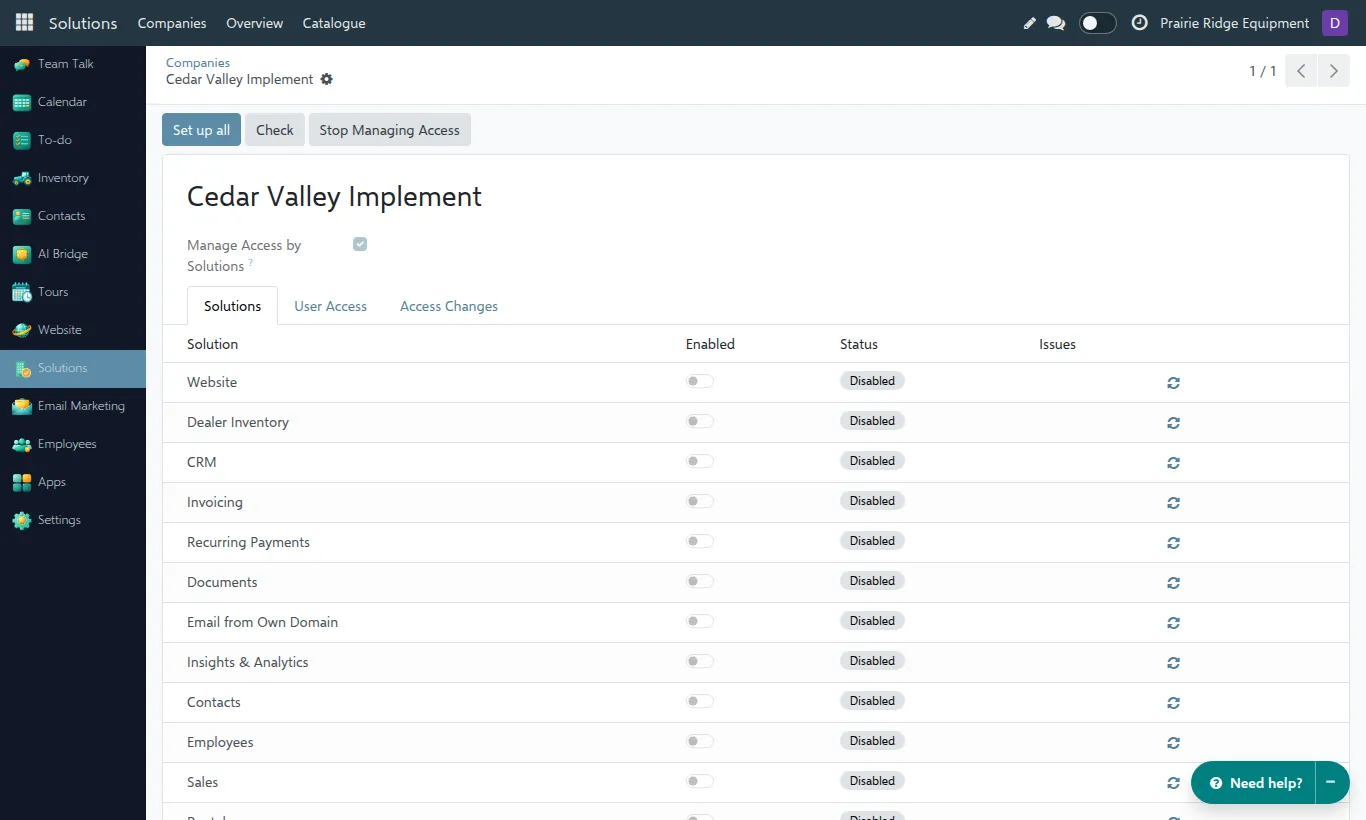
Task: Open the Inventory app in sidebar
Action: (73, 178)
